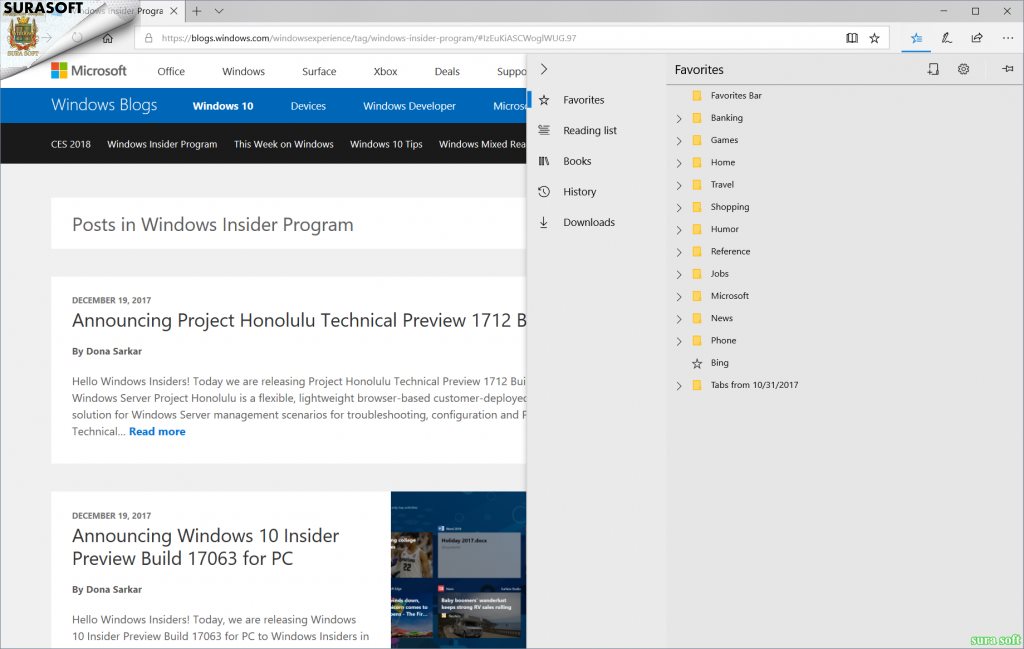This screenshot has width=1024, height=649.
Task: Switch to History in hub
Action: [x=579, y=191]
